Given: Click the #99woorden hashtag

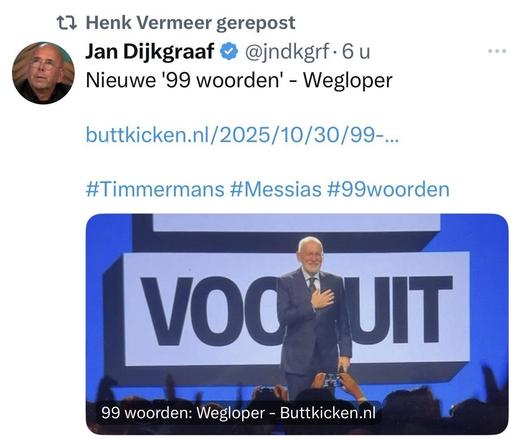Looking at the screenshot, I should (388, 189).
